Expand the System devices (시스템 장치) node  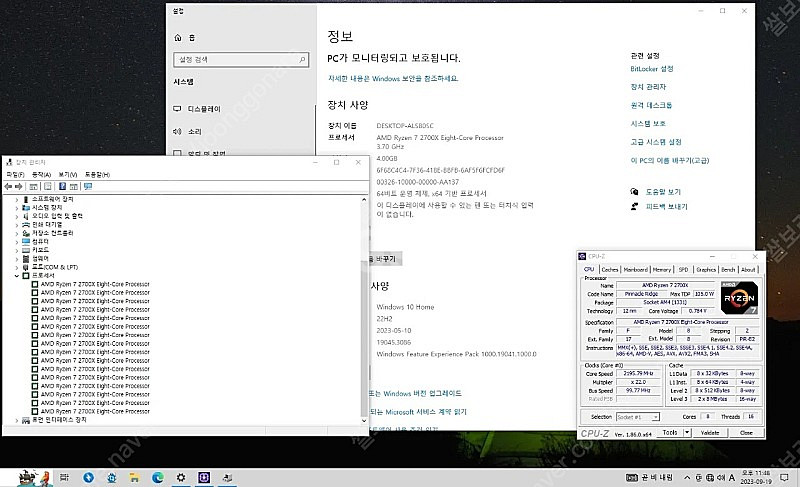point(17,208)
